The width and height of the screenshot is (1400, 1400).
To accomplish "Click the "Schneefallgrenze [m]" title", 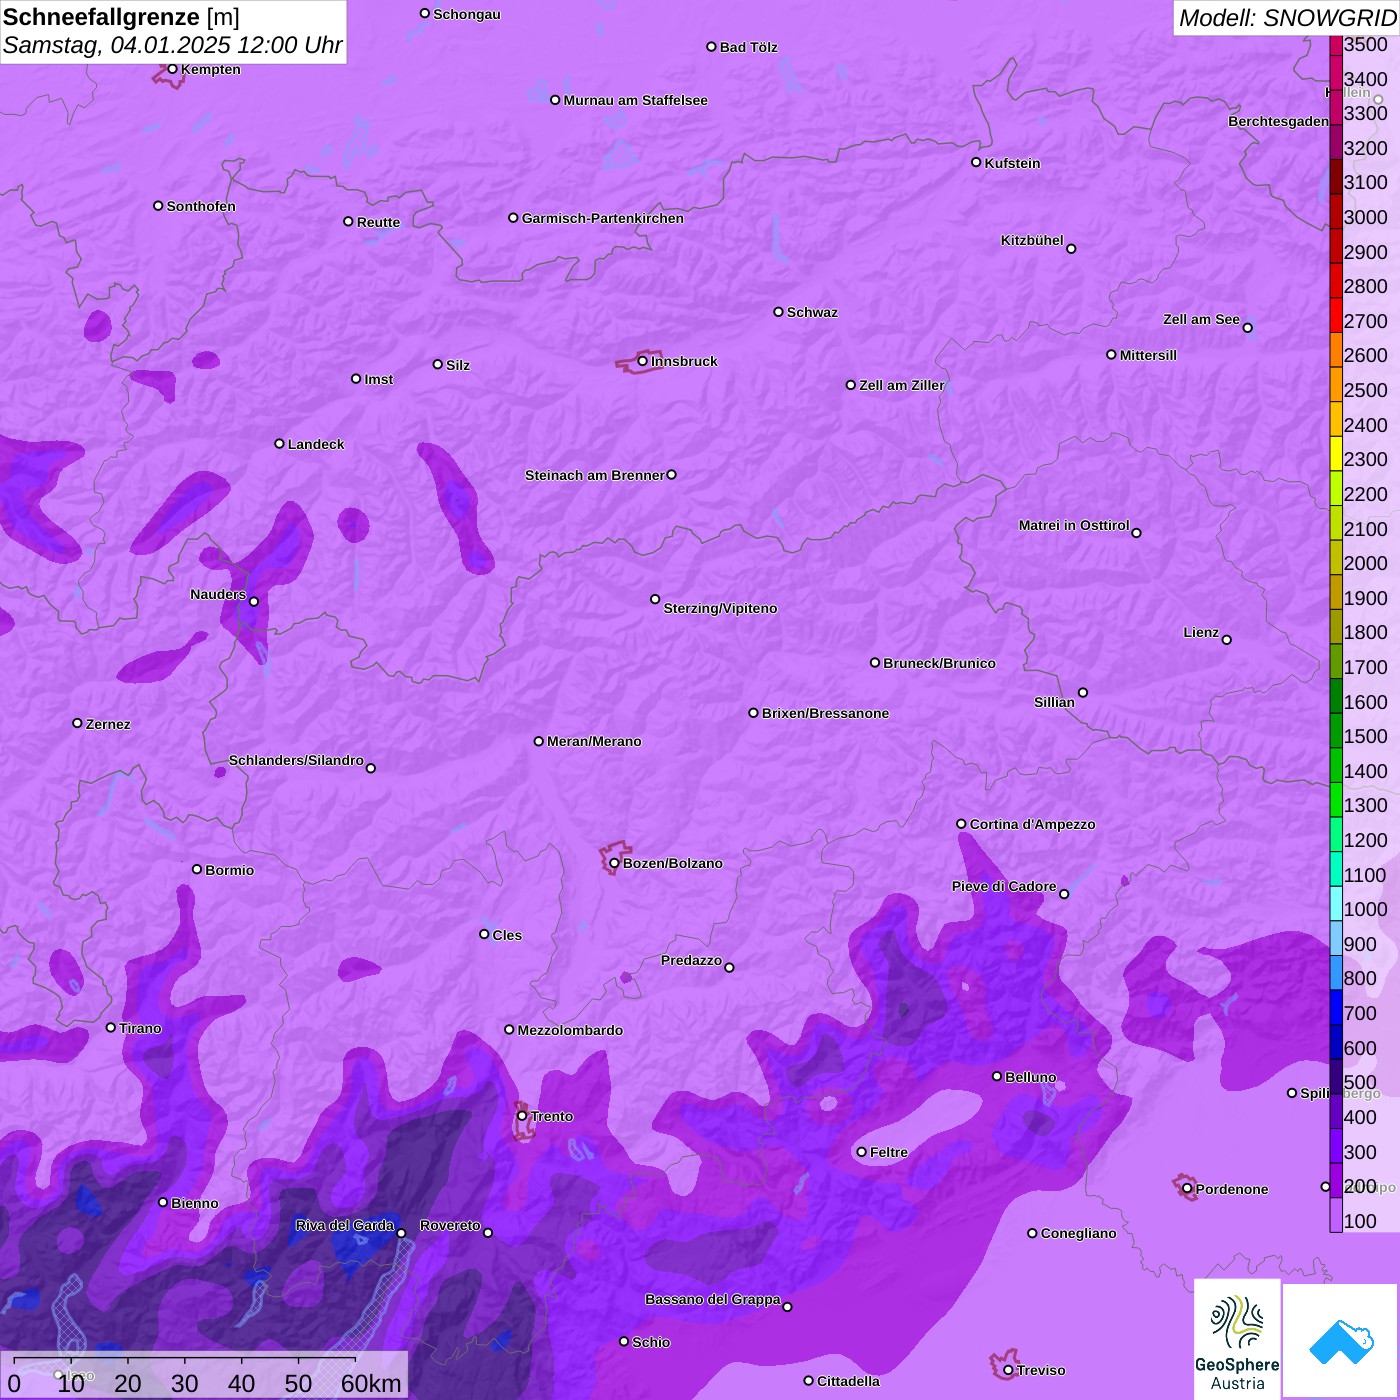I will 121,17.
